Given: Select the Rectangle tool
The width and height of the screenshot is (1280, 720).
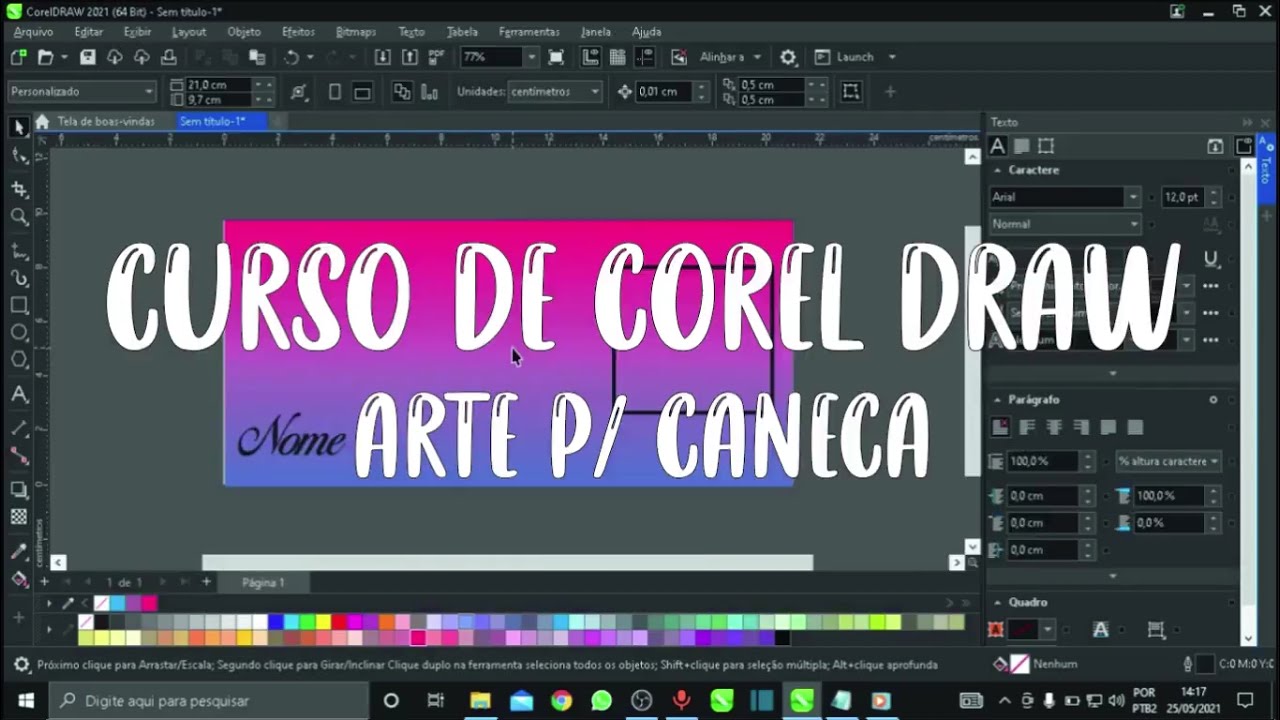Looking at the screenshot, I should (x=19, y=305).
